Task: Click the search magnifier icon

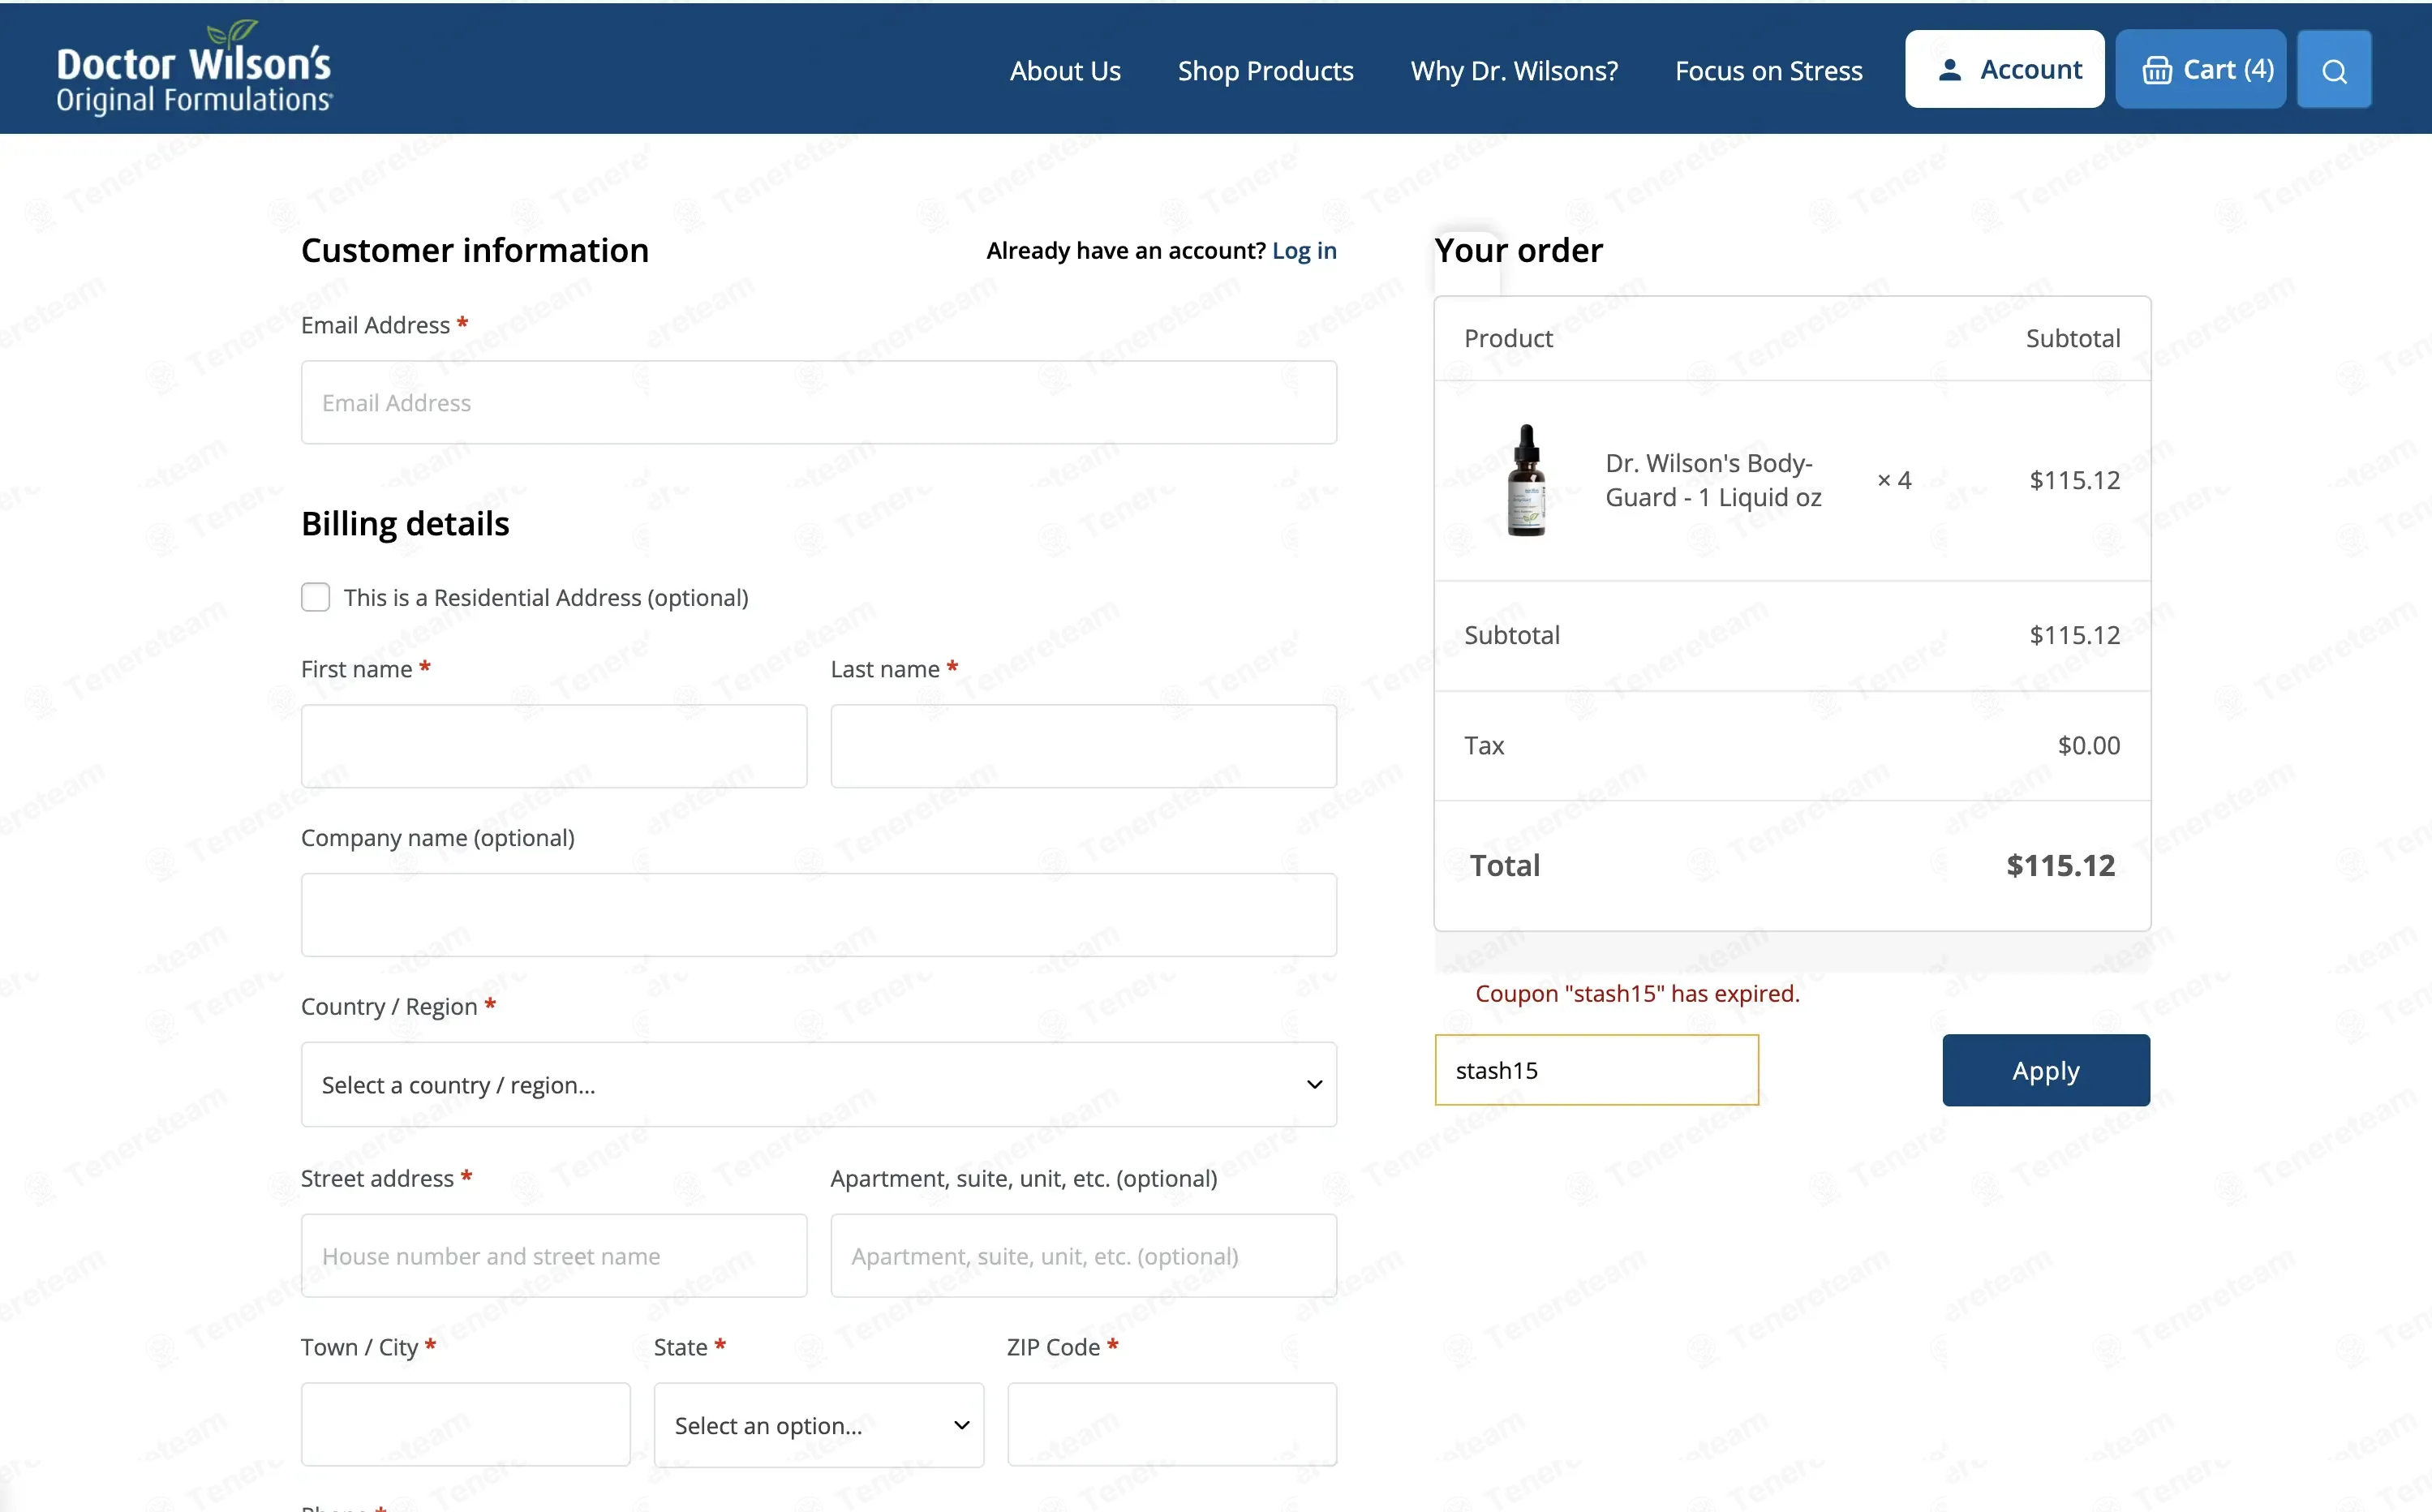Action: 2334,70
